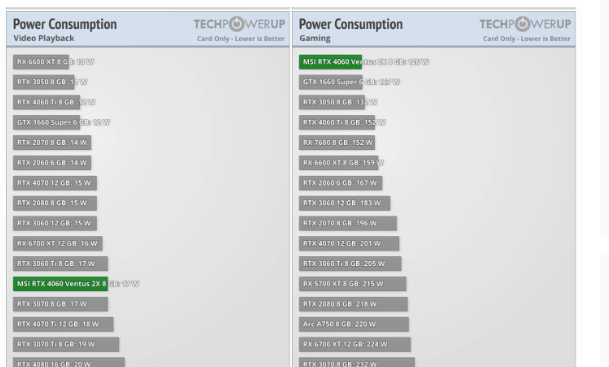Screen dimensions: 609x367
Task: Select green MSI RTX 4060 Ventus 126 W bar
Action: (330, 62)
